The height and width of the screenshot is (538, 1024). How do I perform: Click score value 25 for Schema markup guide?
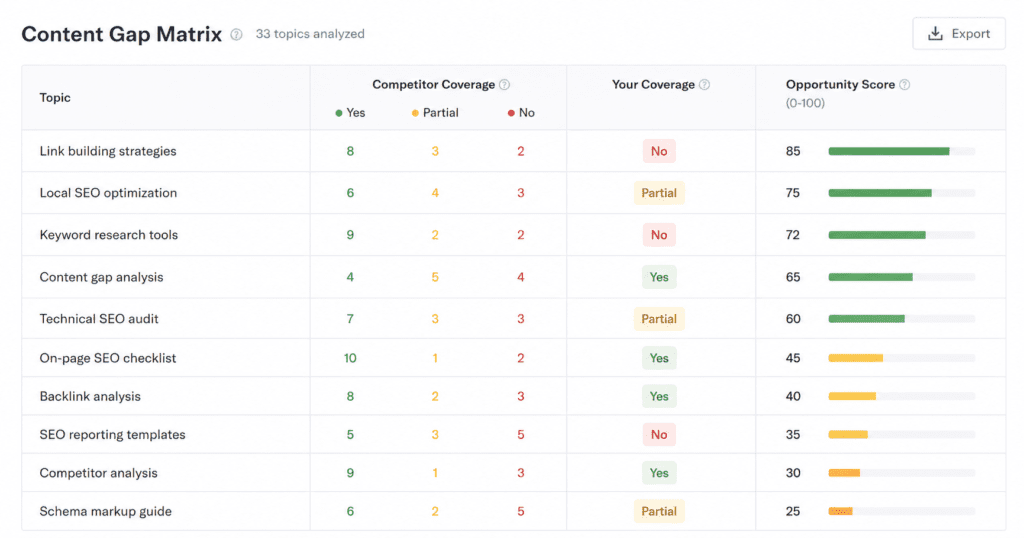[x=793, y=512]
